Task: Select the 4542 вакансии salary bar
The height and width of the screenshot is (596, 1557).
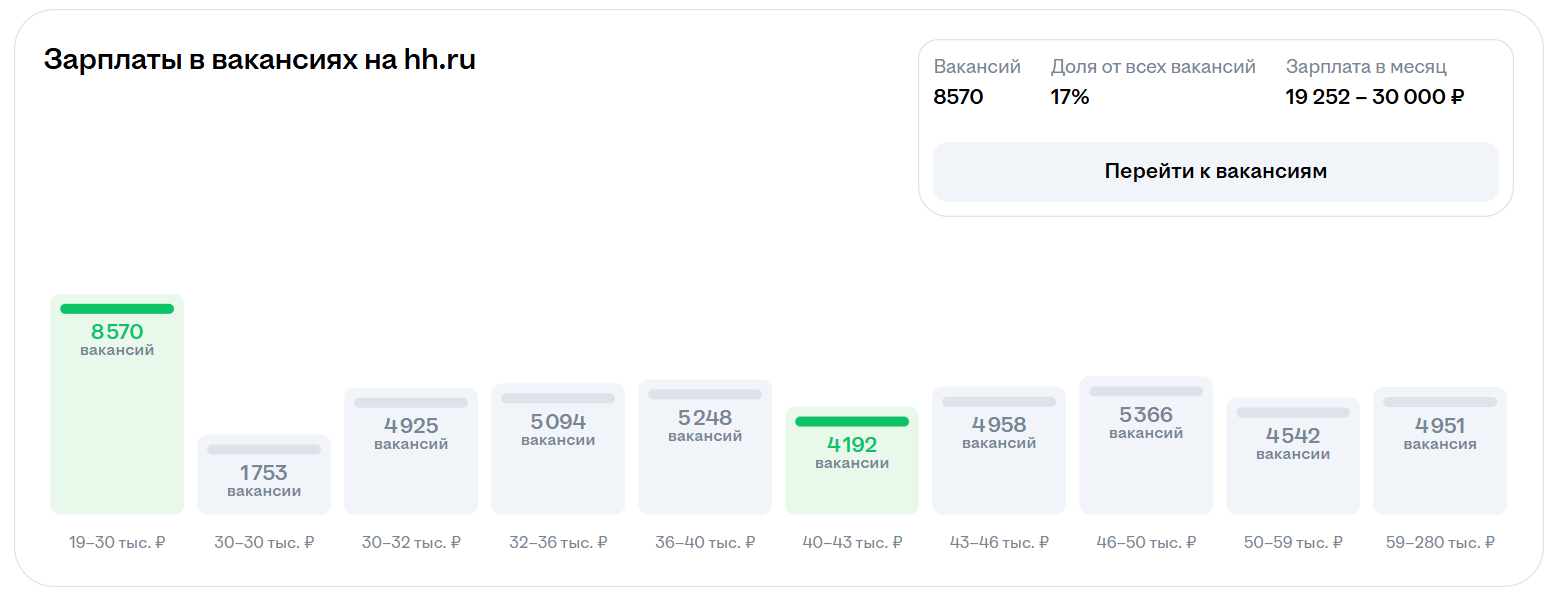Action: coord(1293,456)
